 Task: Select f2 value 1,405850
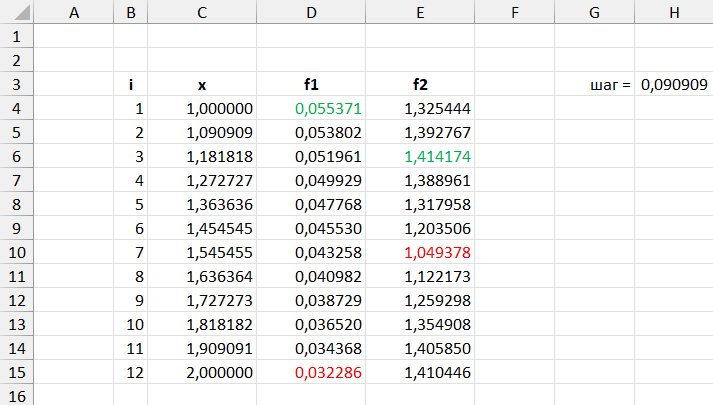point(420,348)
